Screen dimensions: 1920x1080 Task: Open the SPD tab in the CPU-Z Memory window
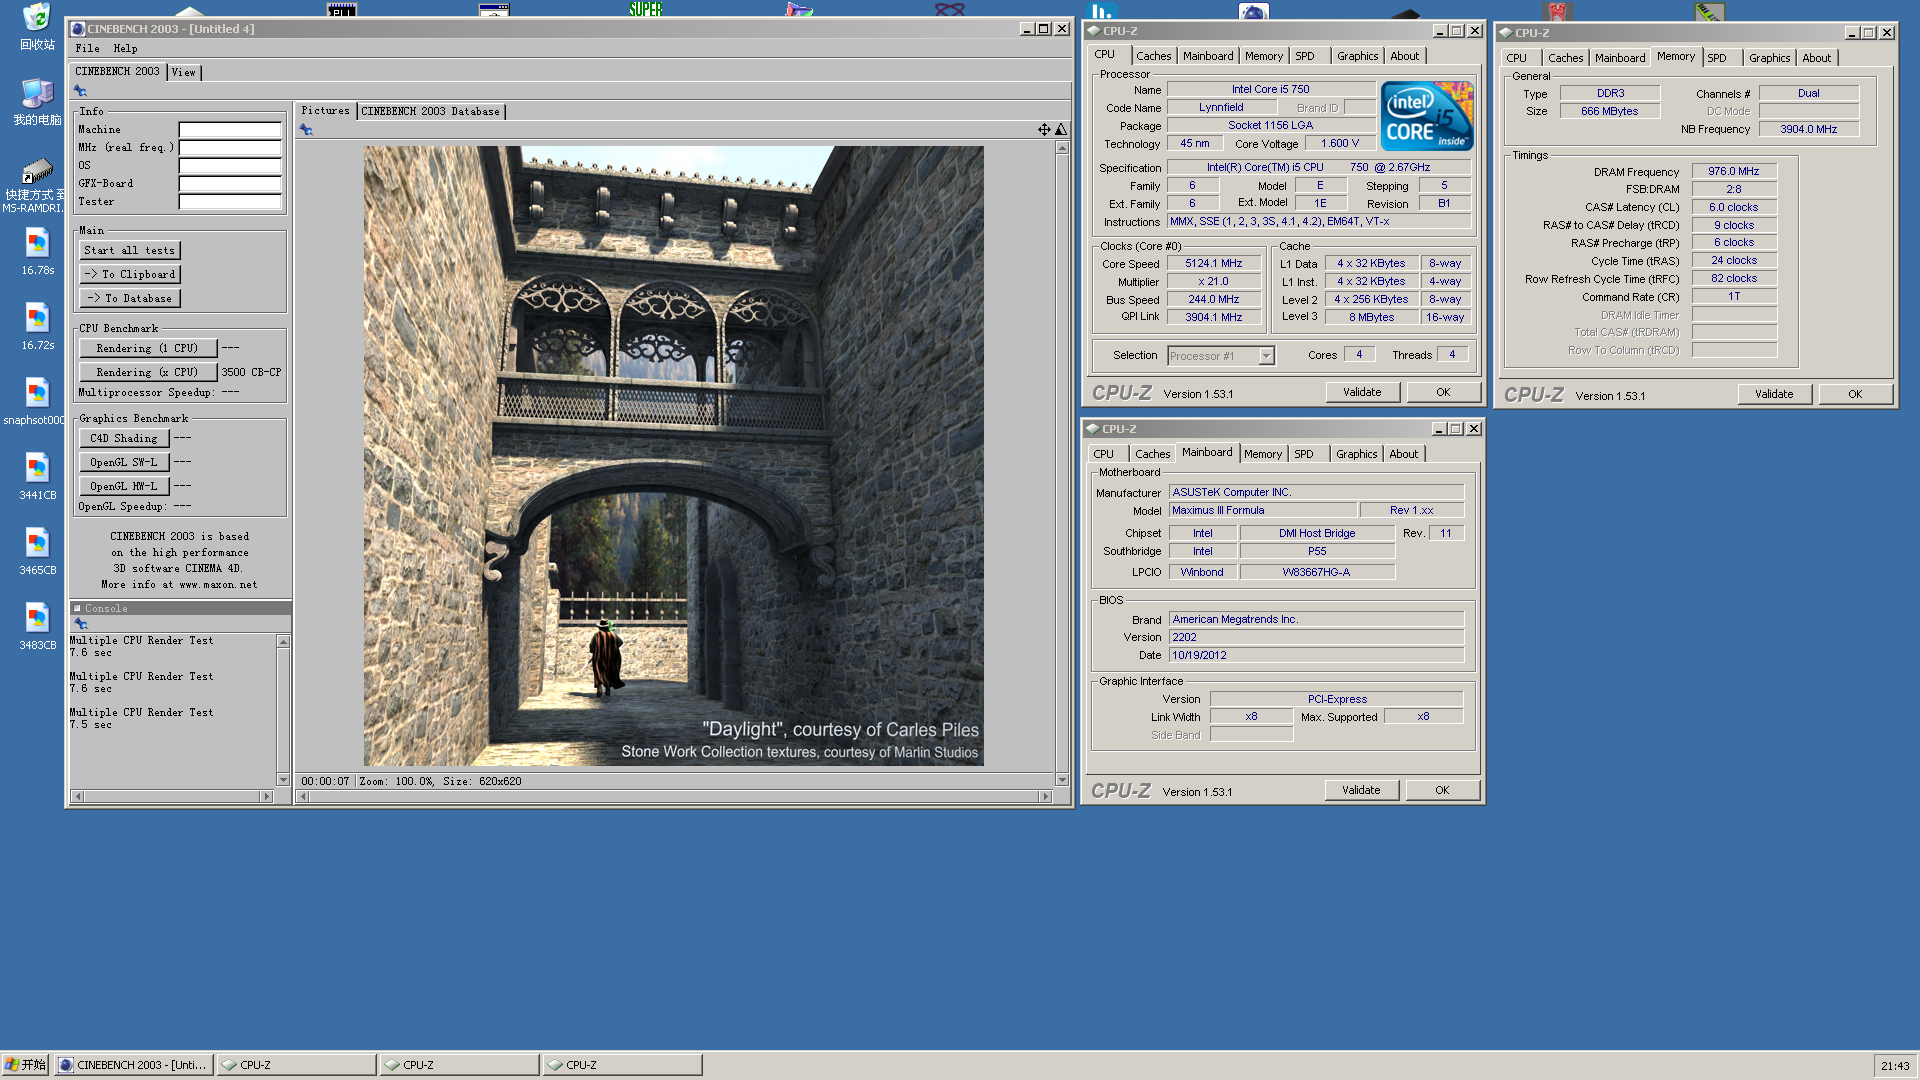click(x=1716, y=58)
